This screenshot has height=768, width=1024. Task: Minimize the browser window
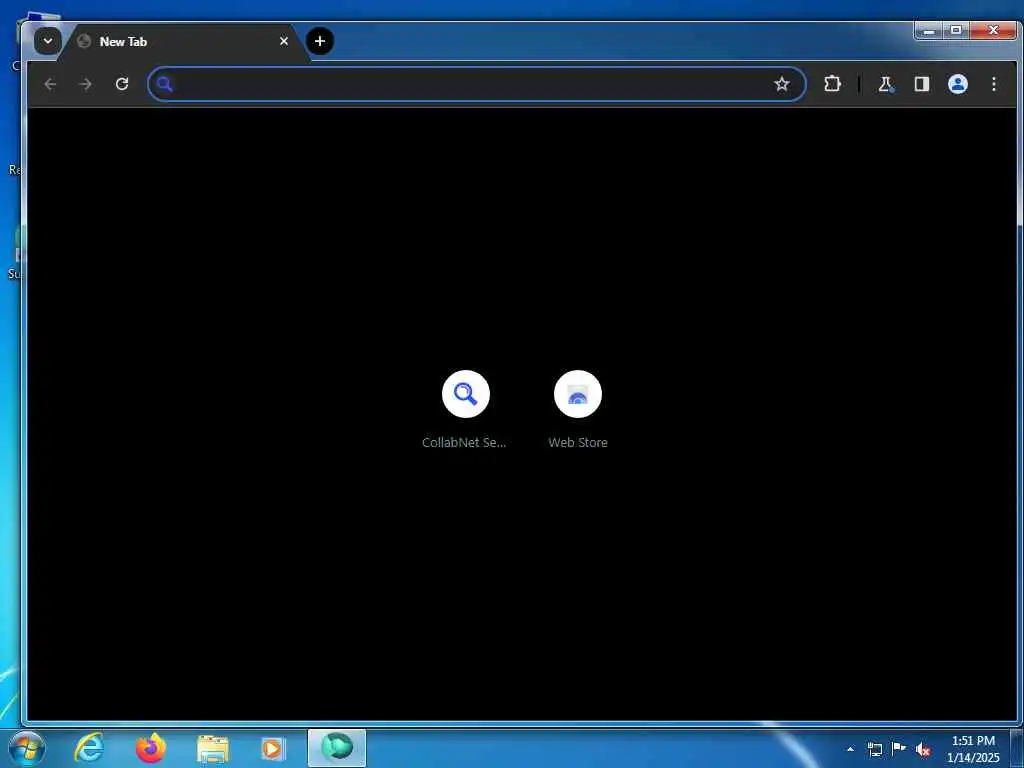tap(929, 30)
